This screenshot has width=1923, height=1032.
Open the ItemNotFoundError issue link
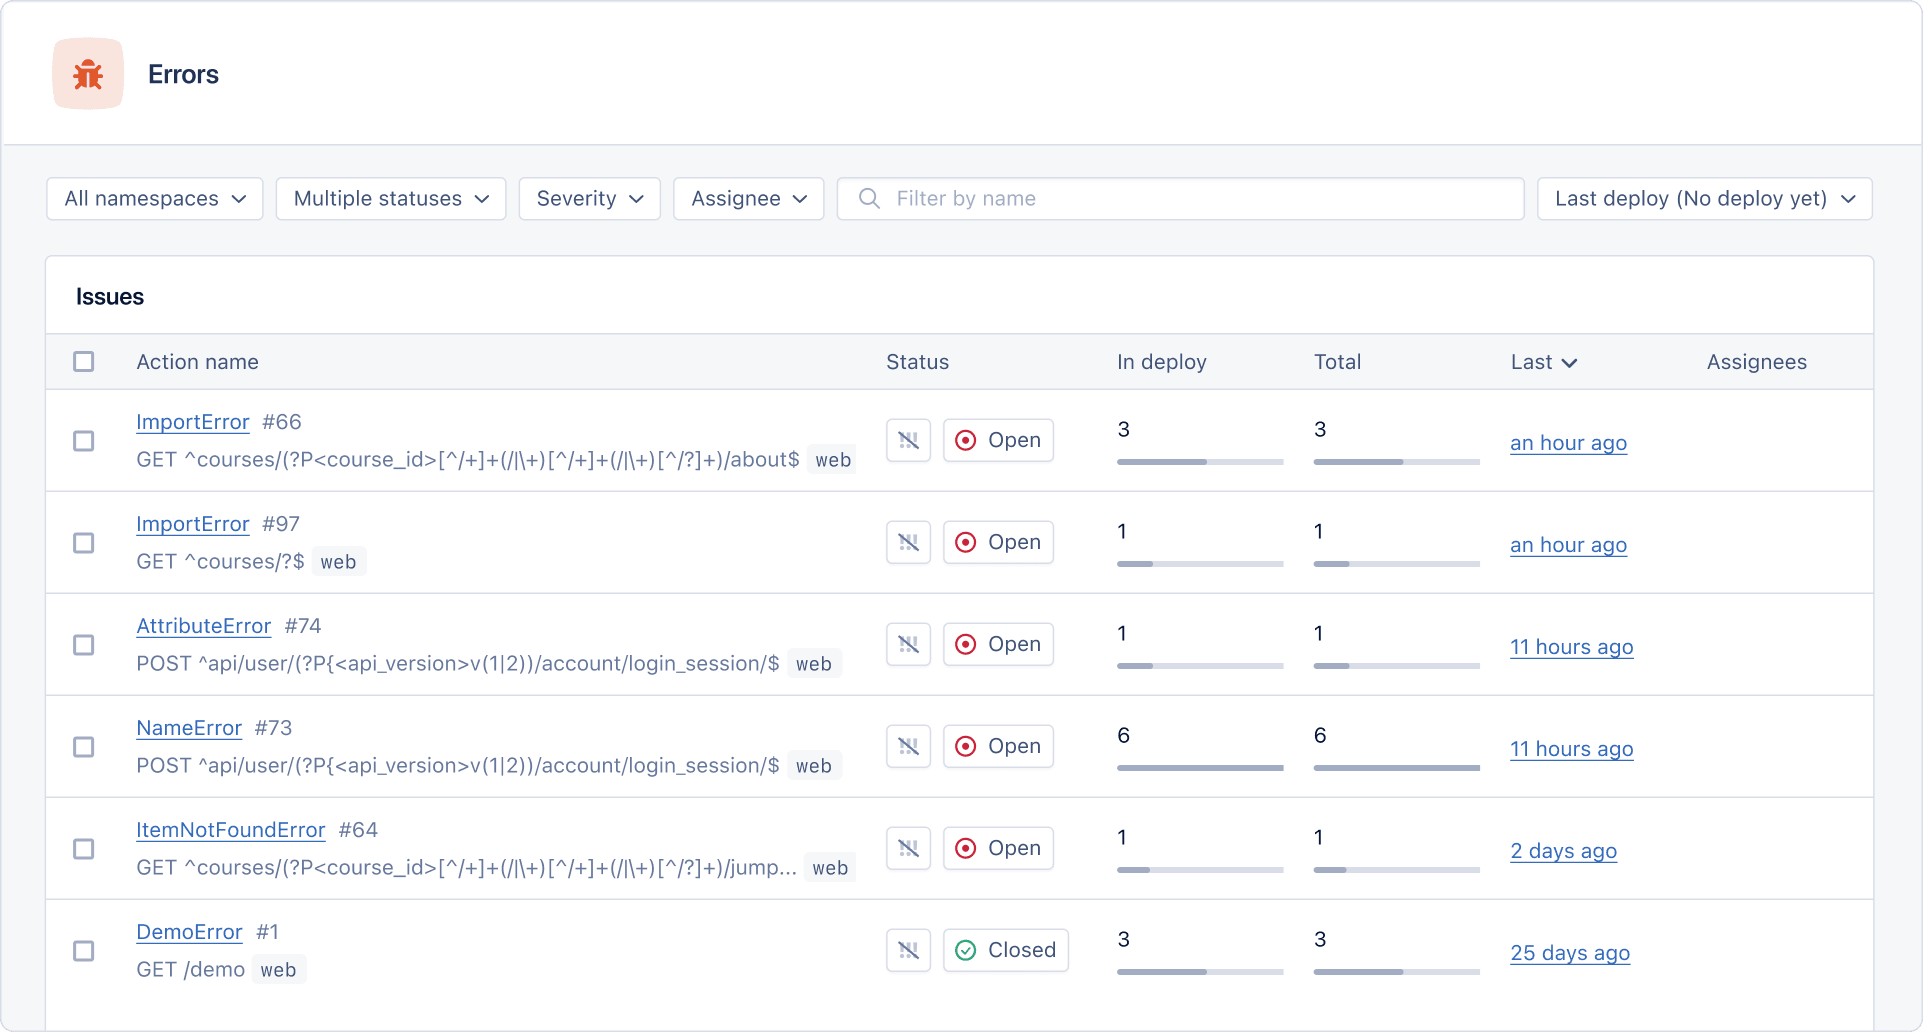coord(231,830)
